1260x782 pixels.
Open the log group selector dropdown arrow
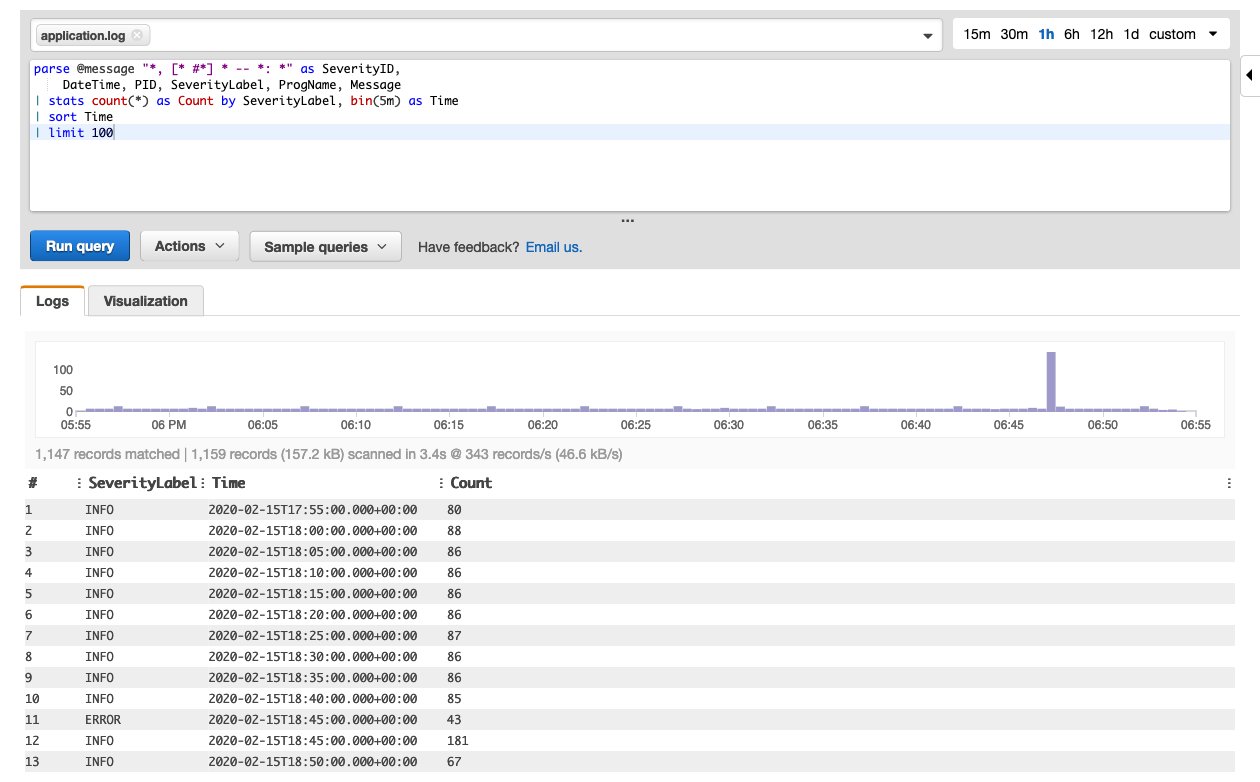(926, 36)
